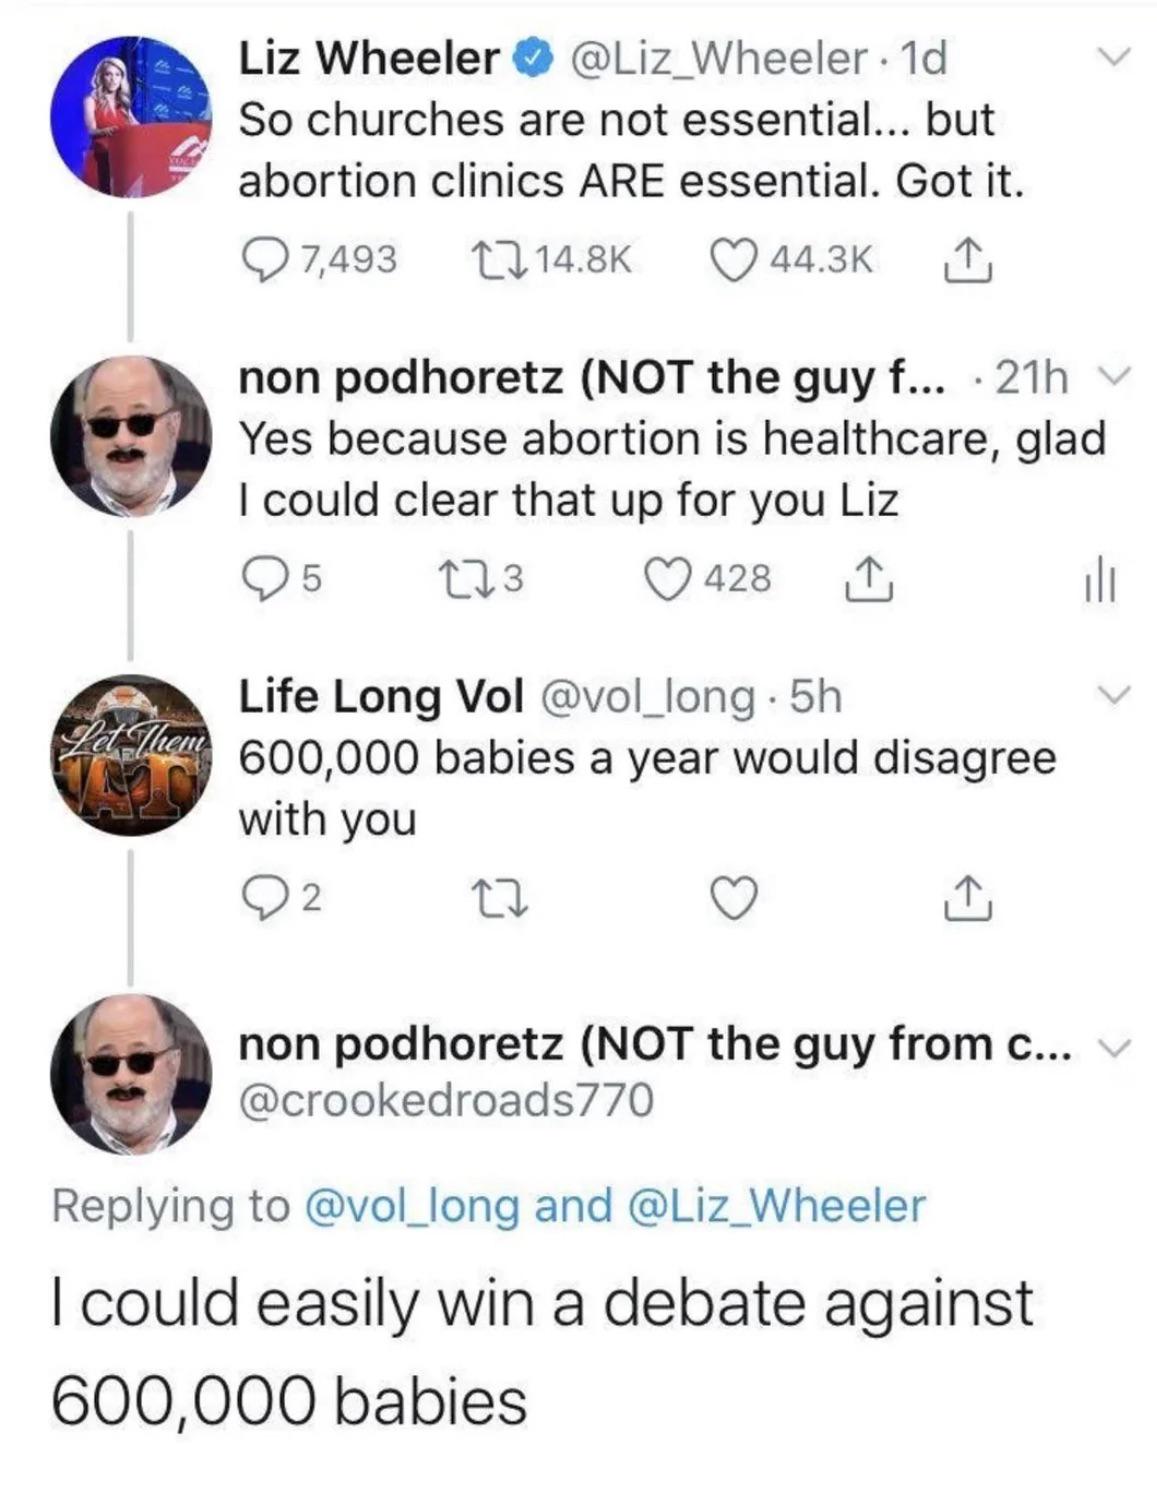Open the dropdown chevron on Liz Wheeler's tweet

(x=1110, y=56)
